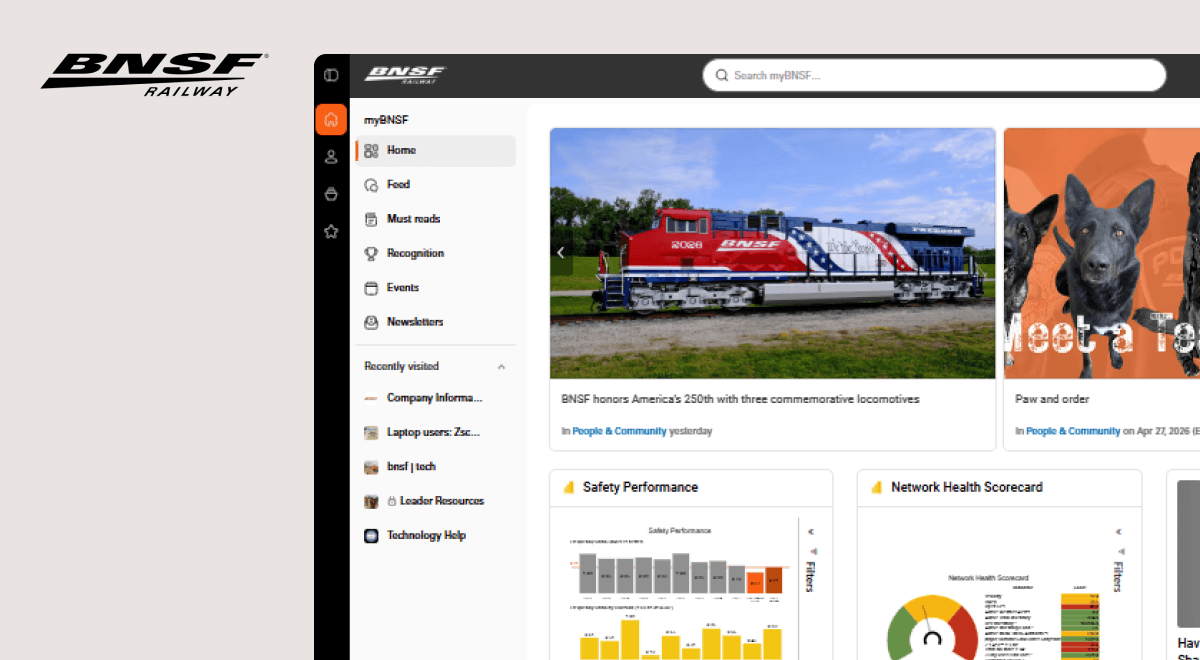1200x660 pixels.
Task: Click the search magnifier icon
Action: point(722,75)
